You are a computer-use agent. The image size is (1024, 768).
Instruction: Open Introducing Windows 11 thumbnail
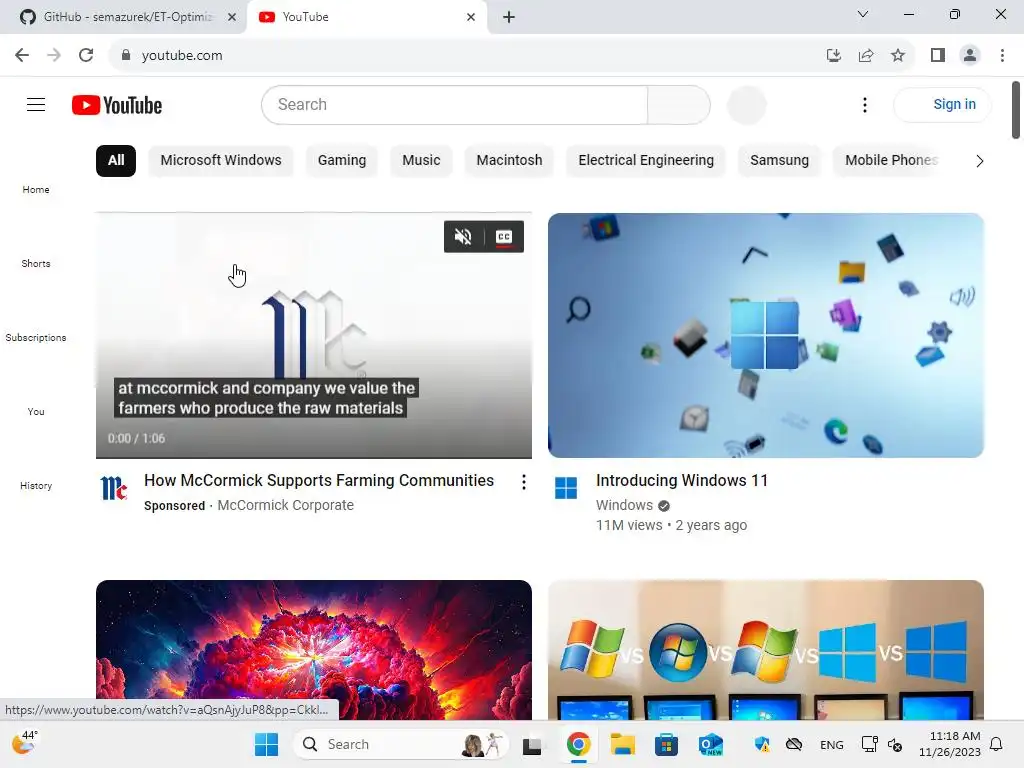coord(766,335)
